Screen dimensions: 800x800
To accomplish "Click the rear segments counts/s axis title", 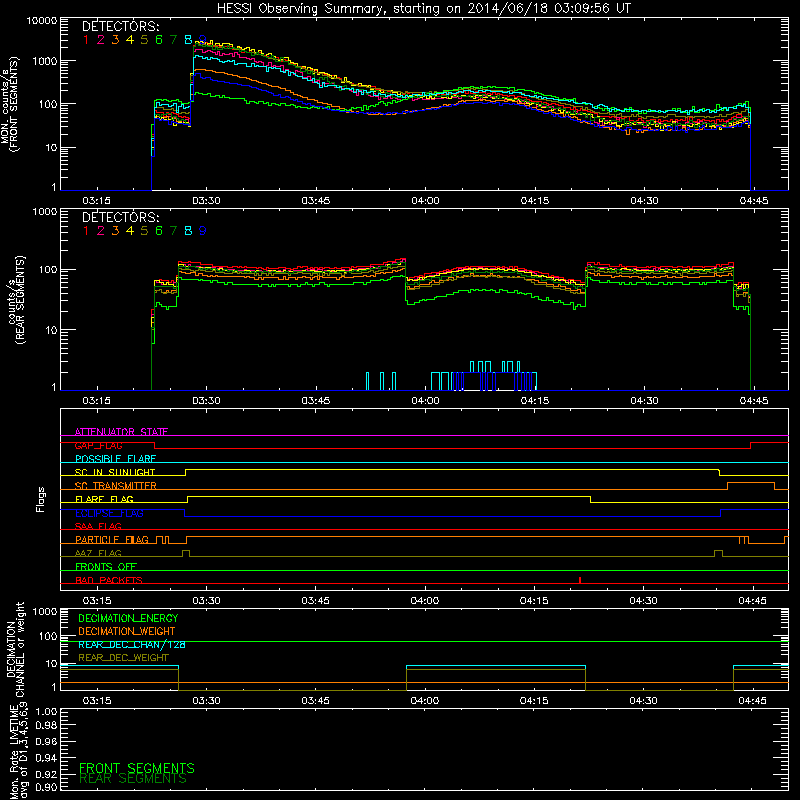I will (x=16, y=300).
